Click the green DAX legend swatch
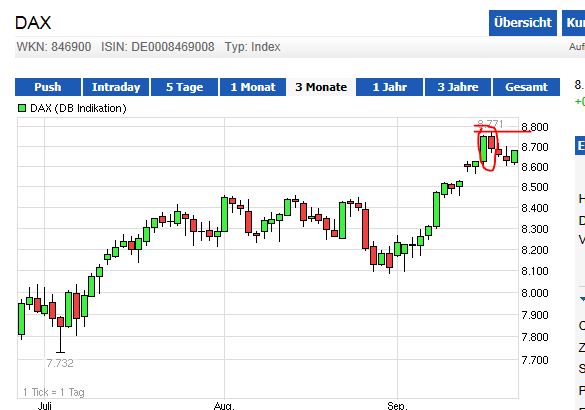 coord(22,108)
